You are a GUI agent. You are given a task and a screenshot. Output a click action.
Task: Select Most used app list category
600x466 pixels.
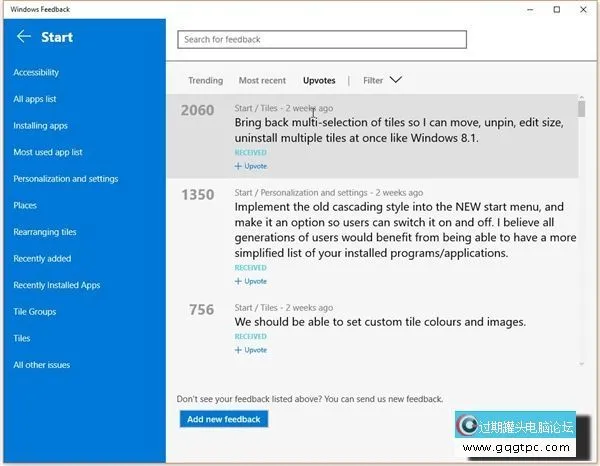48,153
